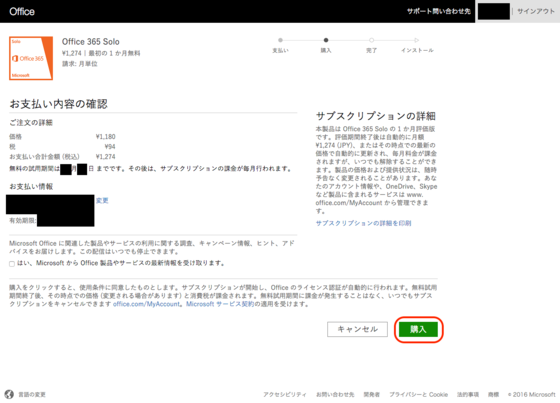Viewport: 560px width, 403px height.
Task: Click the globe language icon in footer
Action: coord(9,394)
